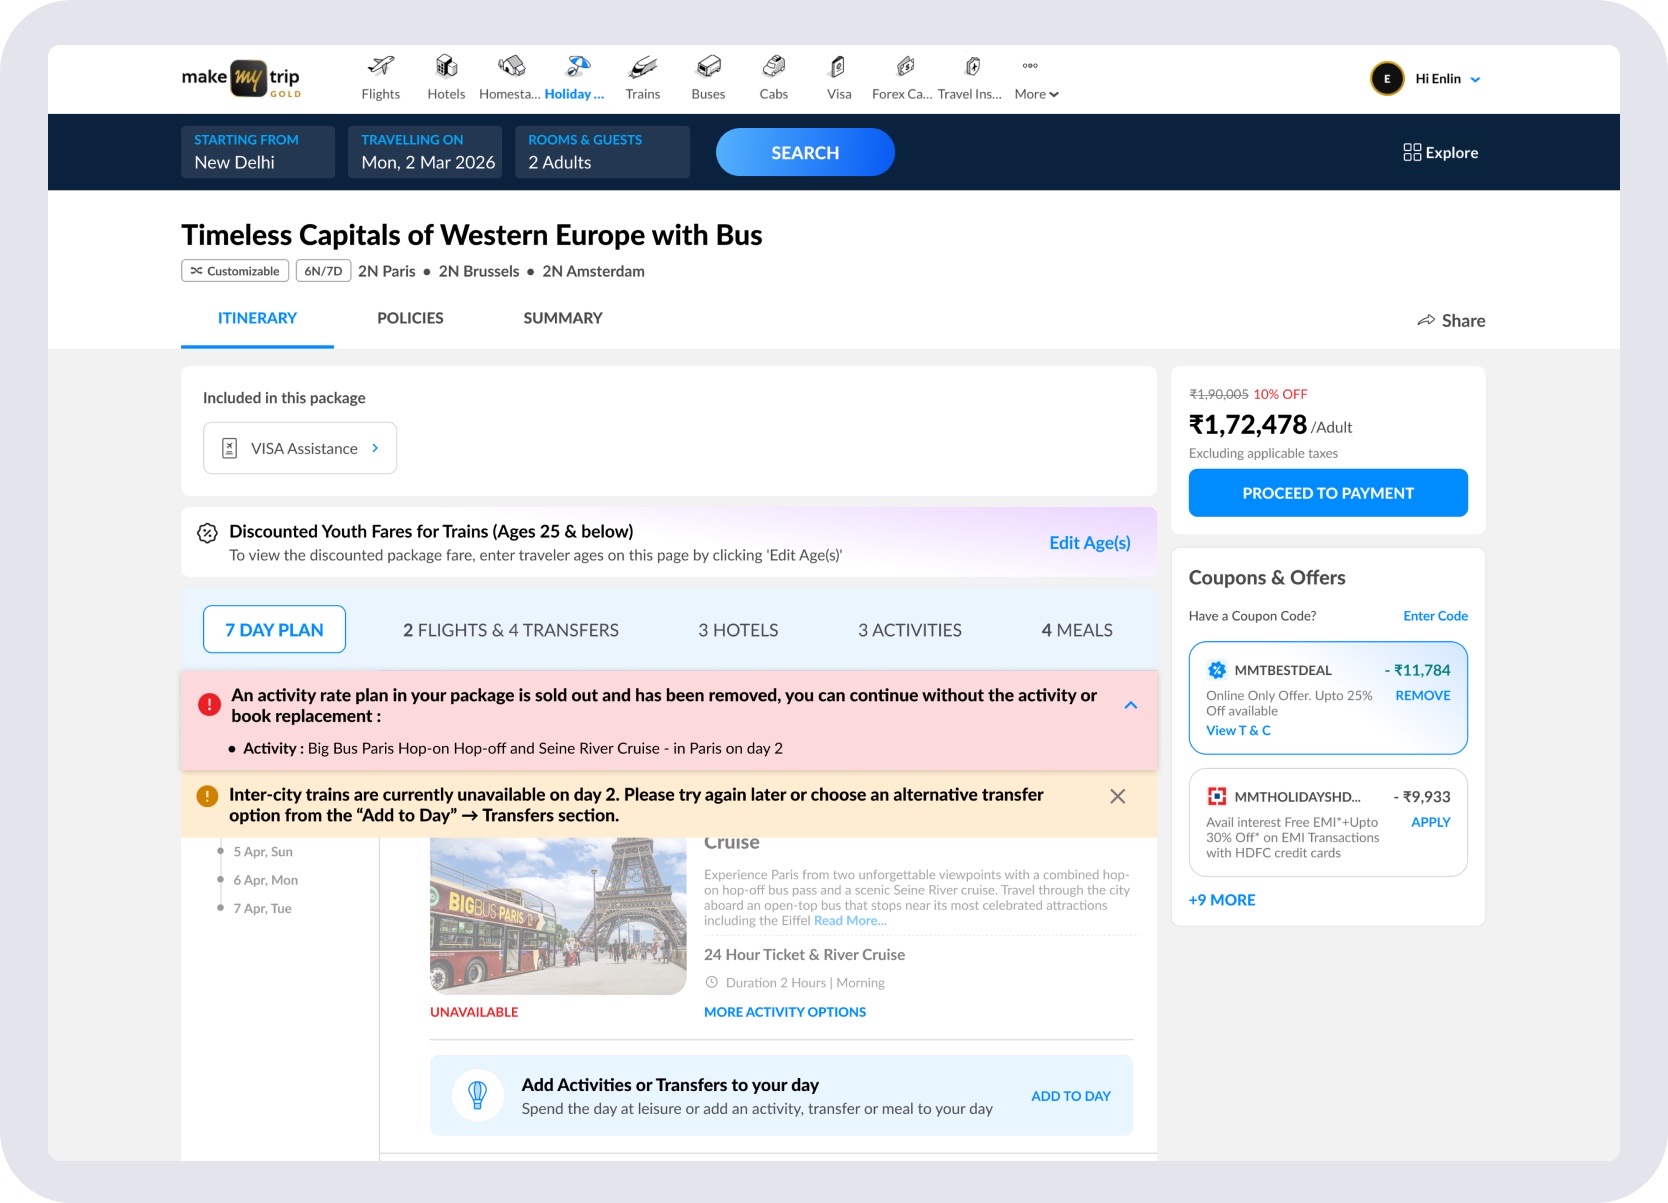Click the SEARCH button

click(x=805, y=152)
